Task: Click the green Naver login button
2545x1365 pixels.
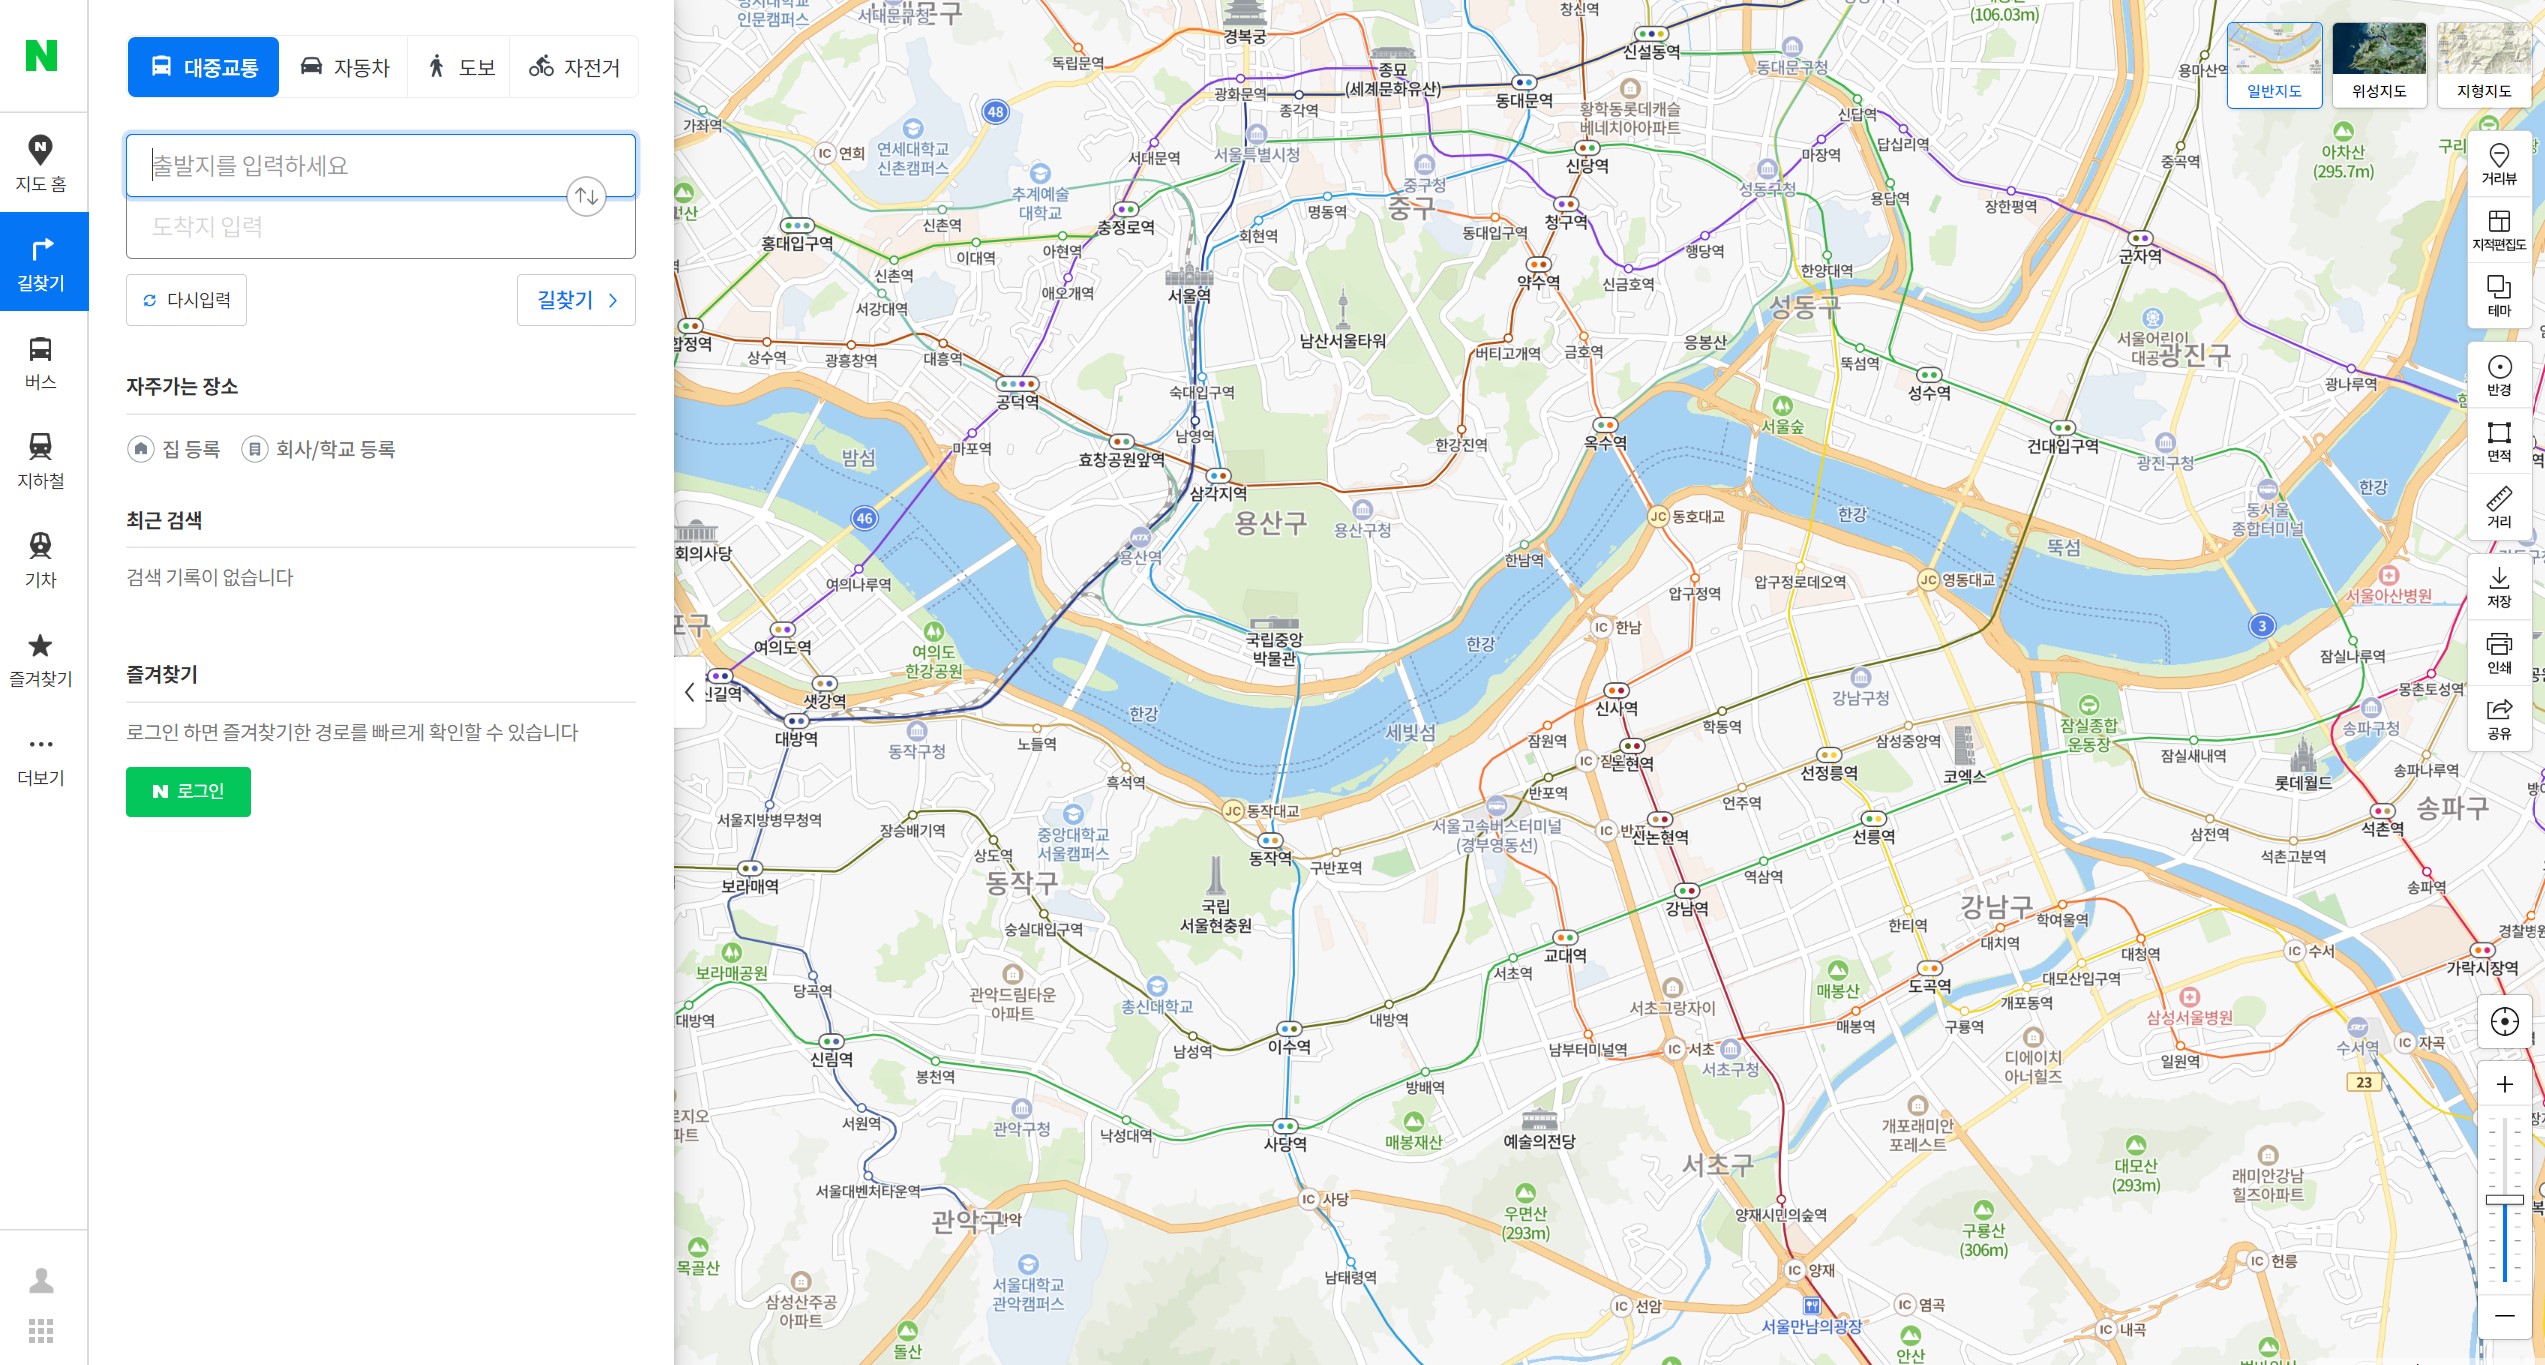Action: point(188,791)
